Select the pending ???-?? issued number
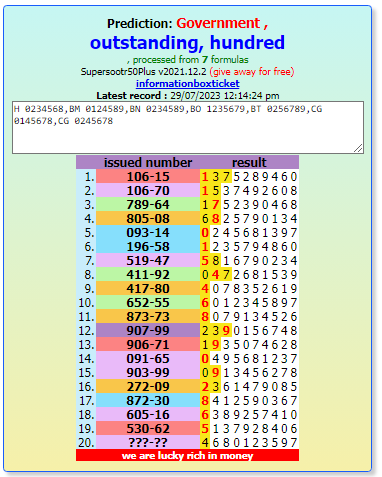 tap(148, 442)
